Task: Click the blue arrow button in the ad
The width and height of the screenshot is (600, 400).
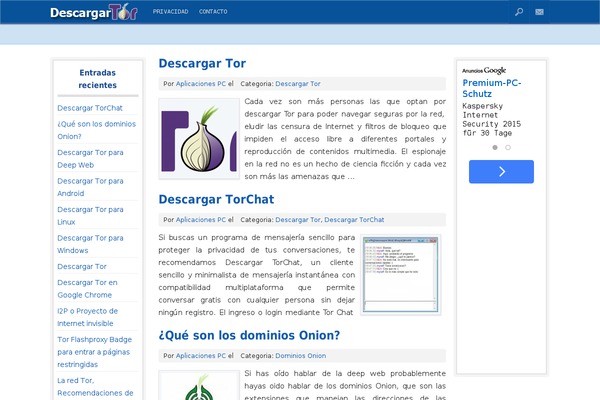Action: click(501, 171)
